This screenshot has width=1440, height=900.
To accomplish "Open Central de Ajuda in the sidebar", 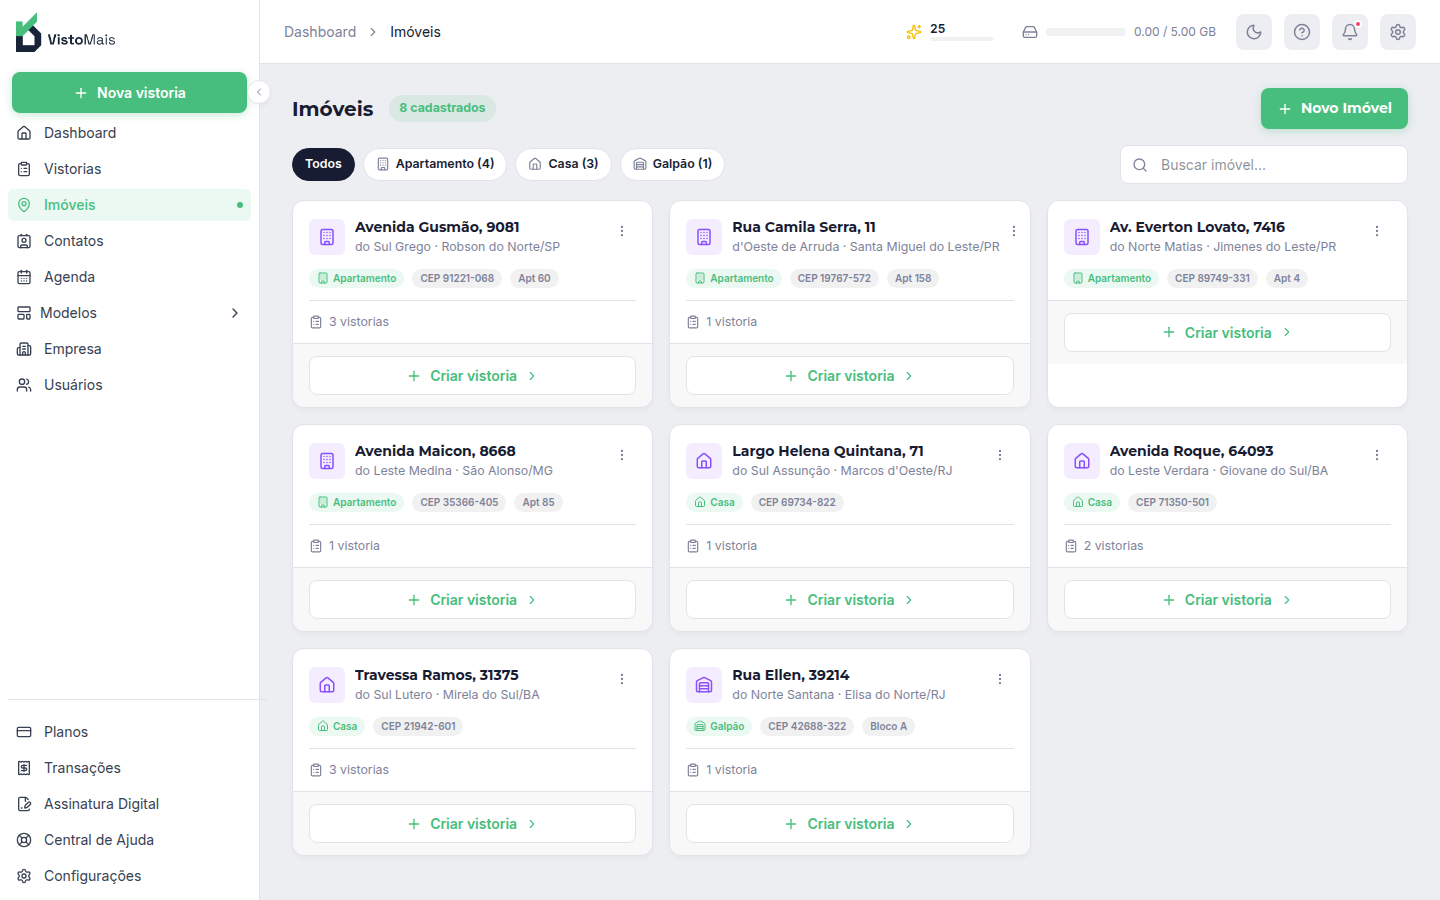I will (129, 840).
